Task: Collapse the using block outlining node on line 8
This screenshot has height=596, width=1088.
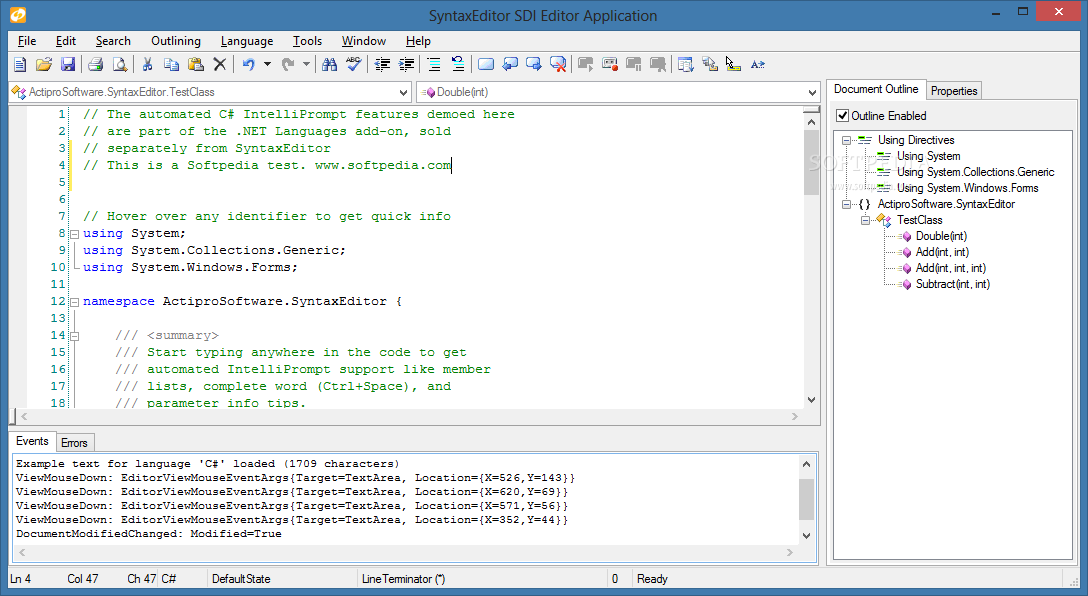Action: click(x=74, y=234)
